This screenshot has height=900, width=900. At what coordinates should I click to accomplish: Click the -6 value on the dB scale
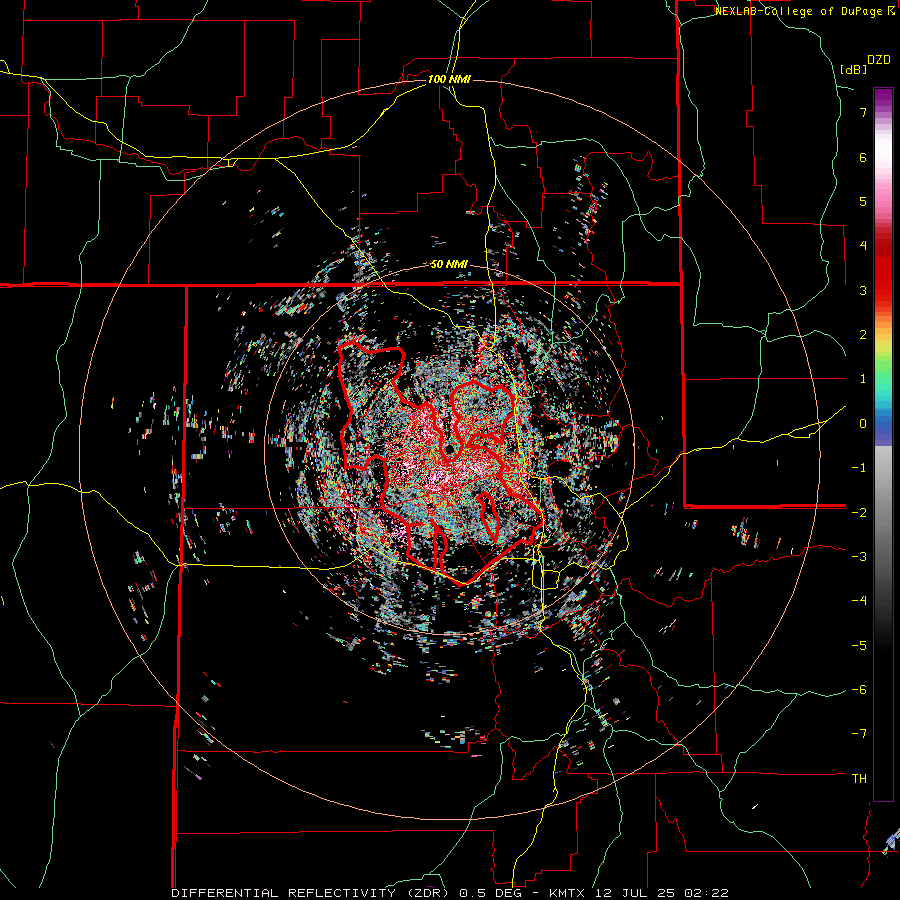click(x=859, y=690)
